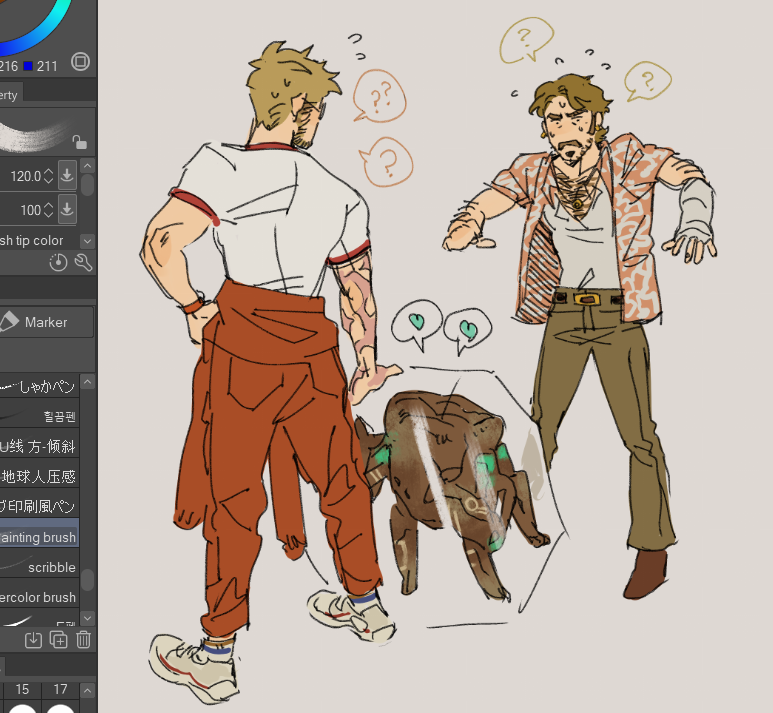Open pressure dynamics button beside 120.0

67,175
